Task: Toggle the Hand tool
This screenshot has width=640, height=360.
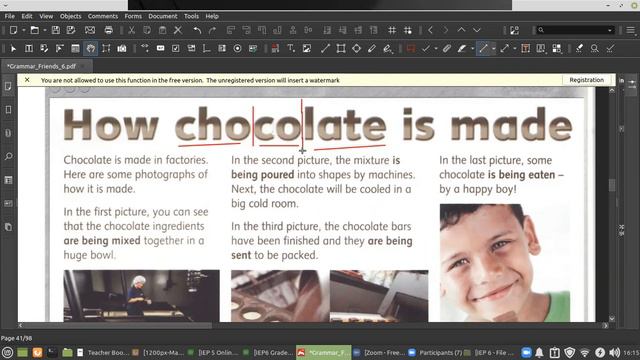Action: [91, 49]
